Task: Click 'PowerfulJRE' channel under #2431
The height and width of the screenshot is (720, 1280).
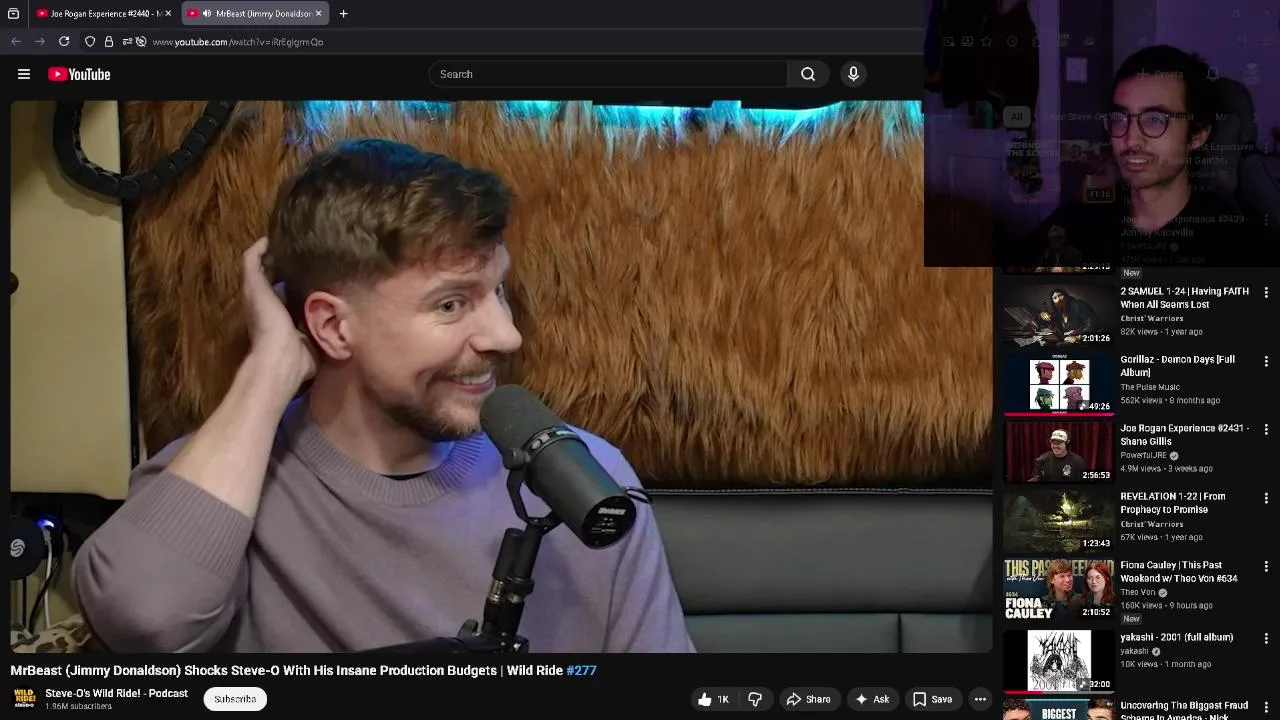Action: click(x=1143, y=455)
